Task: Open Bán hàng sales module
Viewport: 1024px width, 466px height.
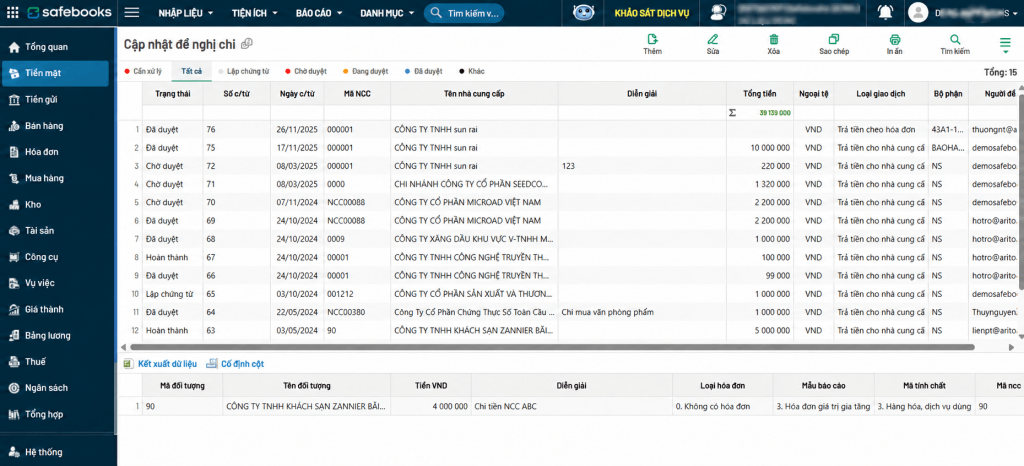Action: pos(55,126)
